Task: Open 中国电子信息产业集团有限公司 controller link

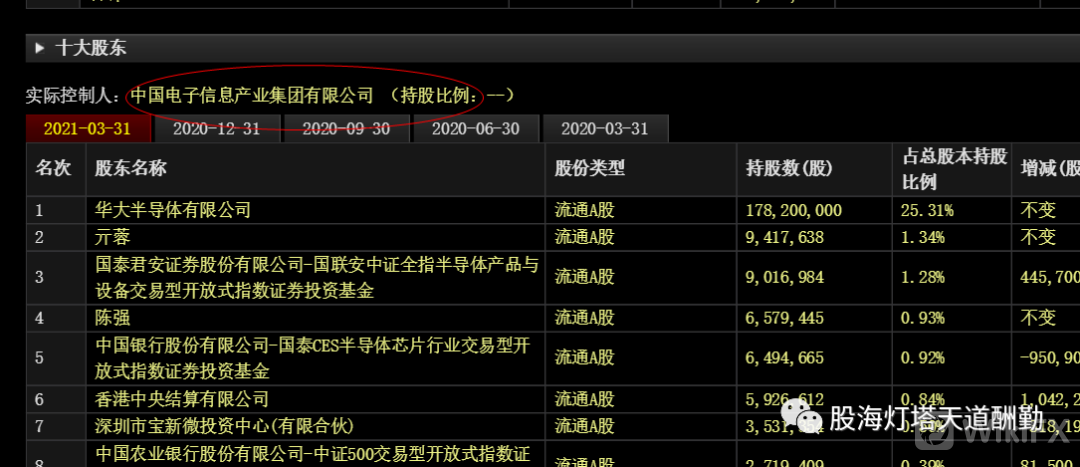Action: (251, 97)
